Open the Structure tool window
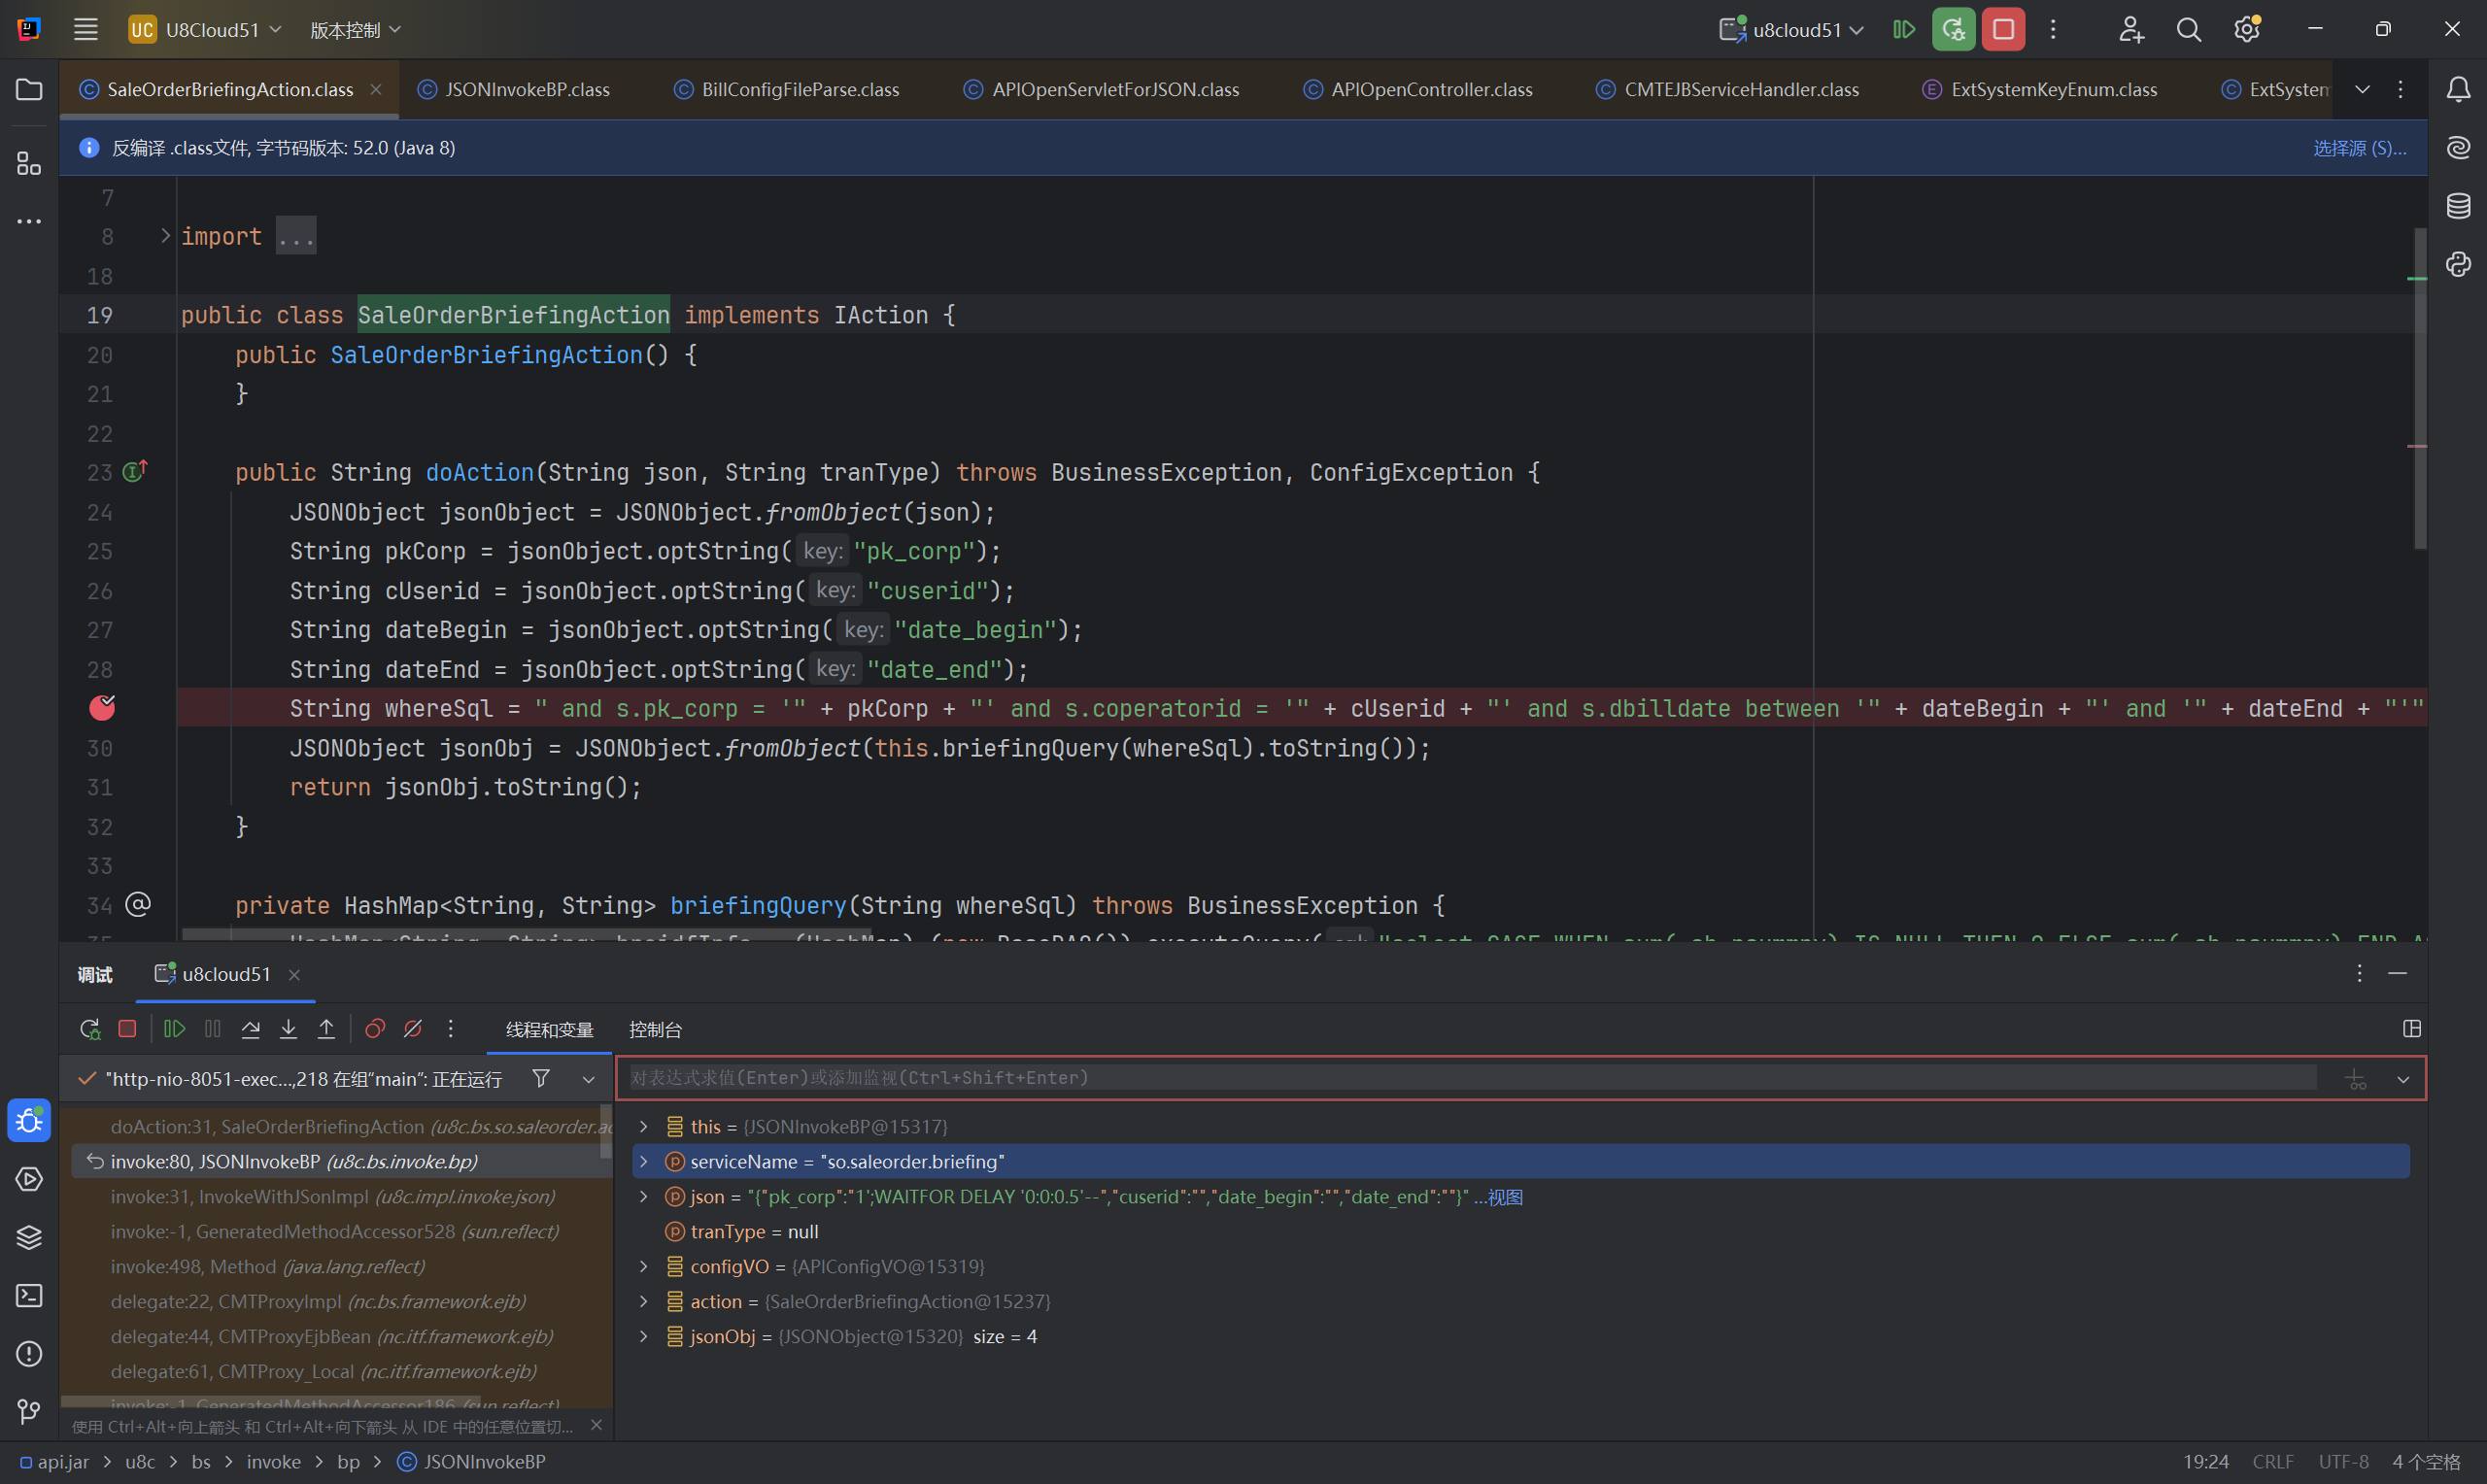This screenshot has width=2487, height=1484. [29, 162]
